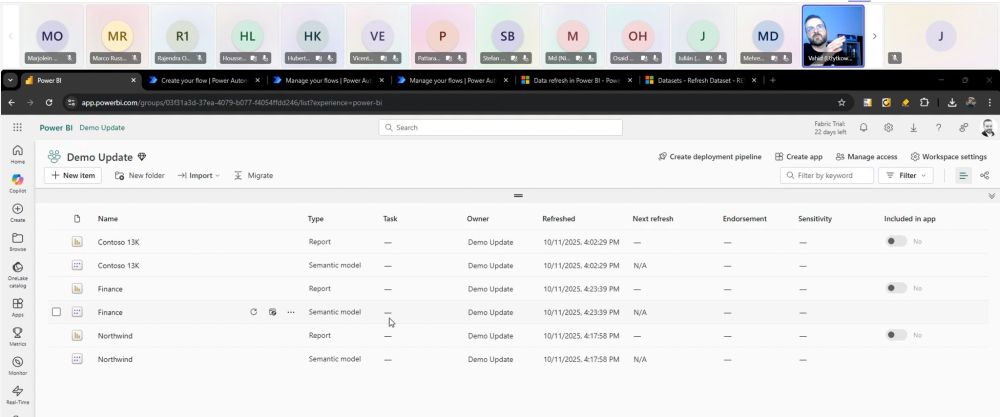This screenshot has height=417, width=1000.
Task: Open the Create page from the sidebar
Action: point(17,212)
